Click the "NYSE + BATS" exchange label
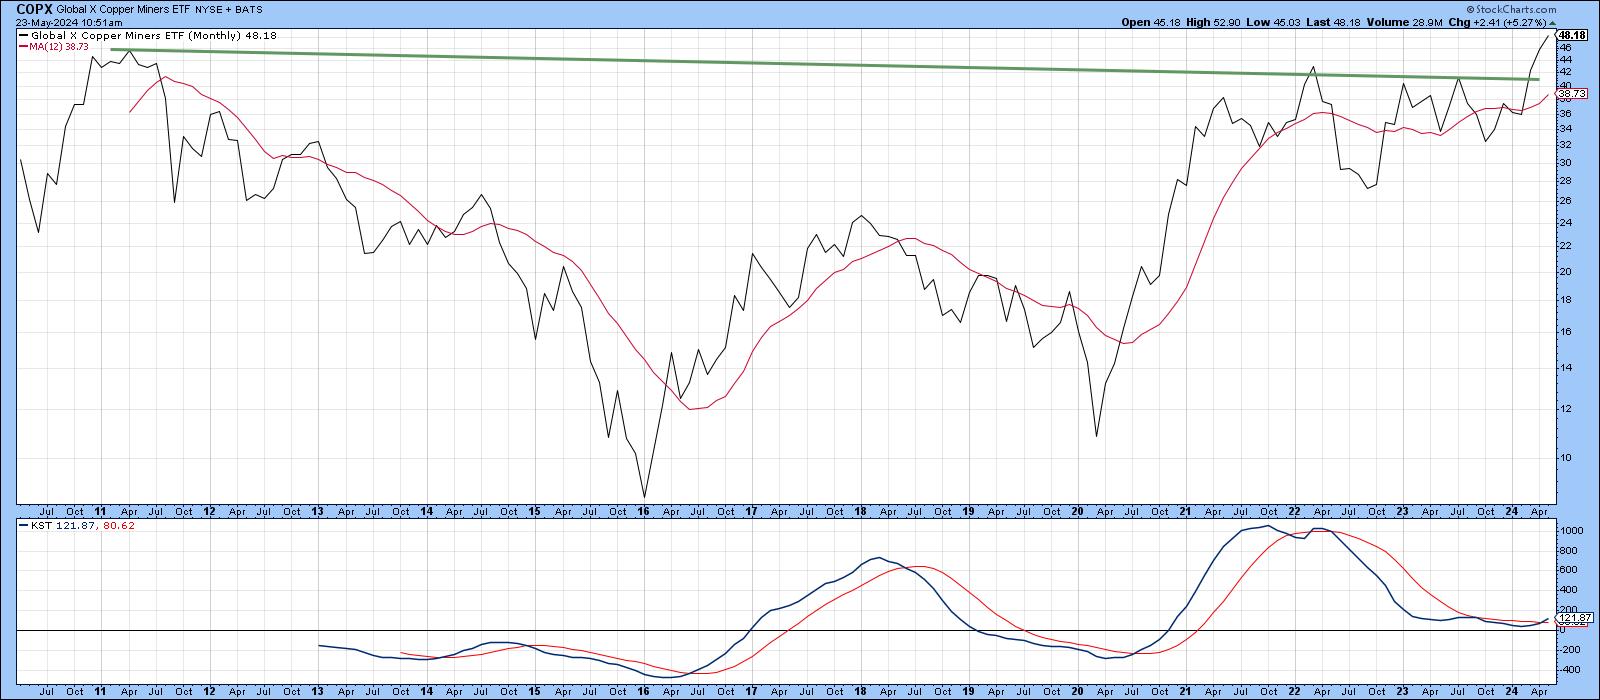The width and height of the screenshot is (1600, 700). tap(228, 9)
